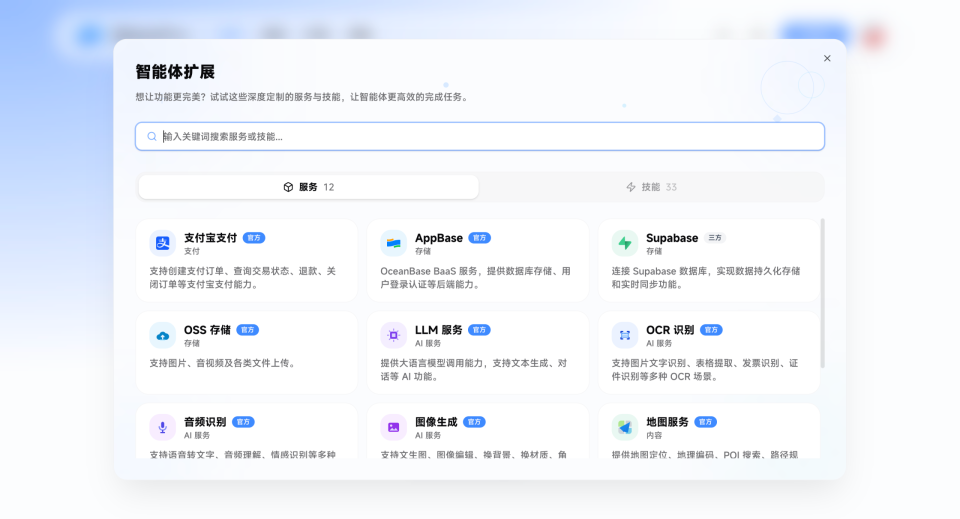
Task: Open the LLM 服务 service title
Action: (x=438, y=330)
